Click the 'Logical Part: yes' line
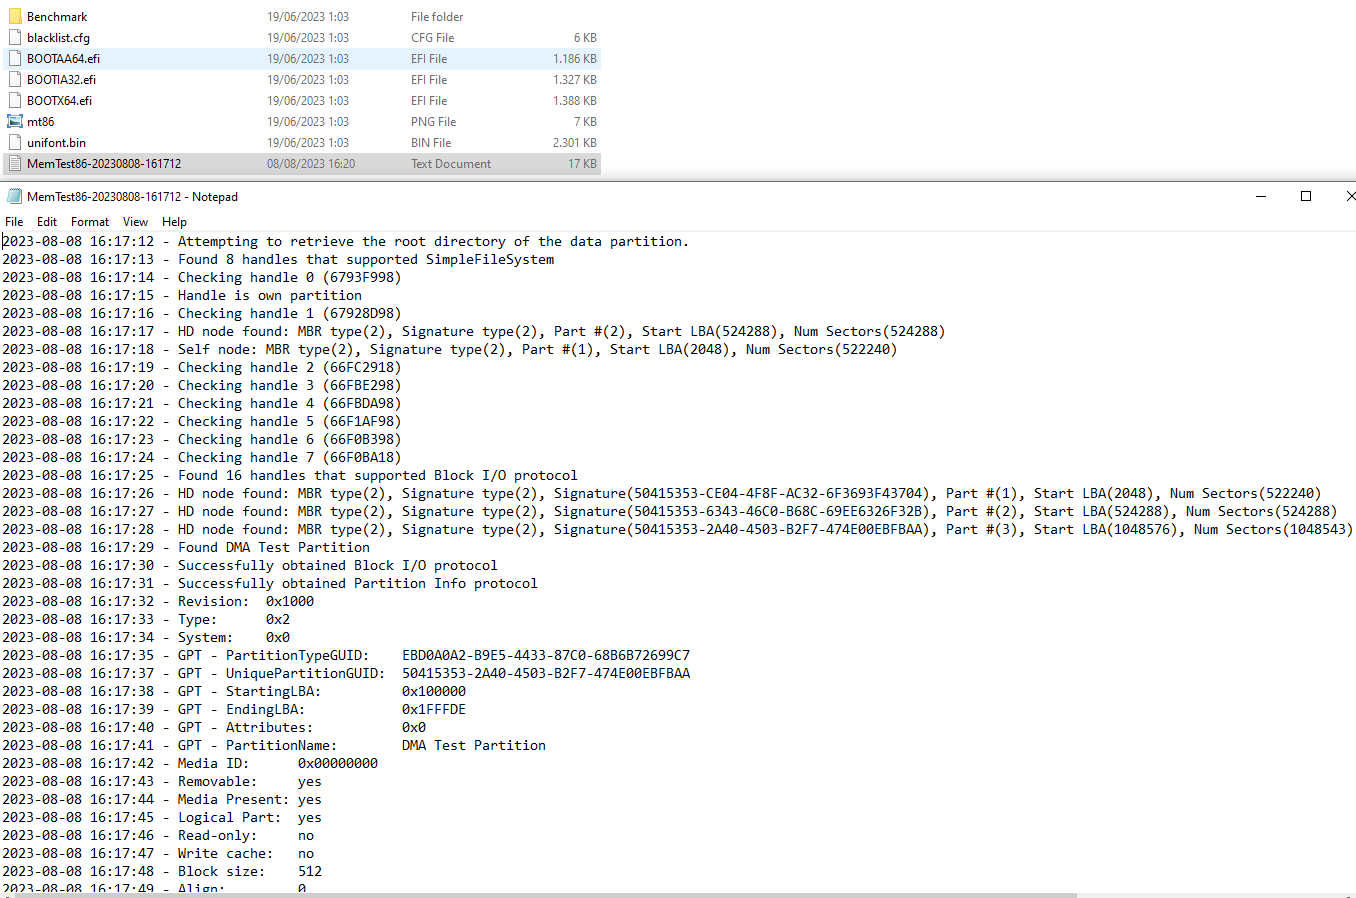 [162, 817]
